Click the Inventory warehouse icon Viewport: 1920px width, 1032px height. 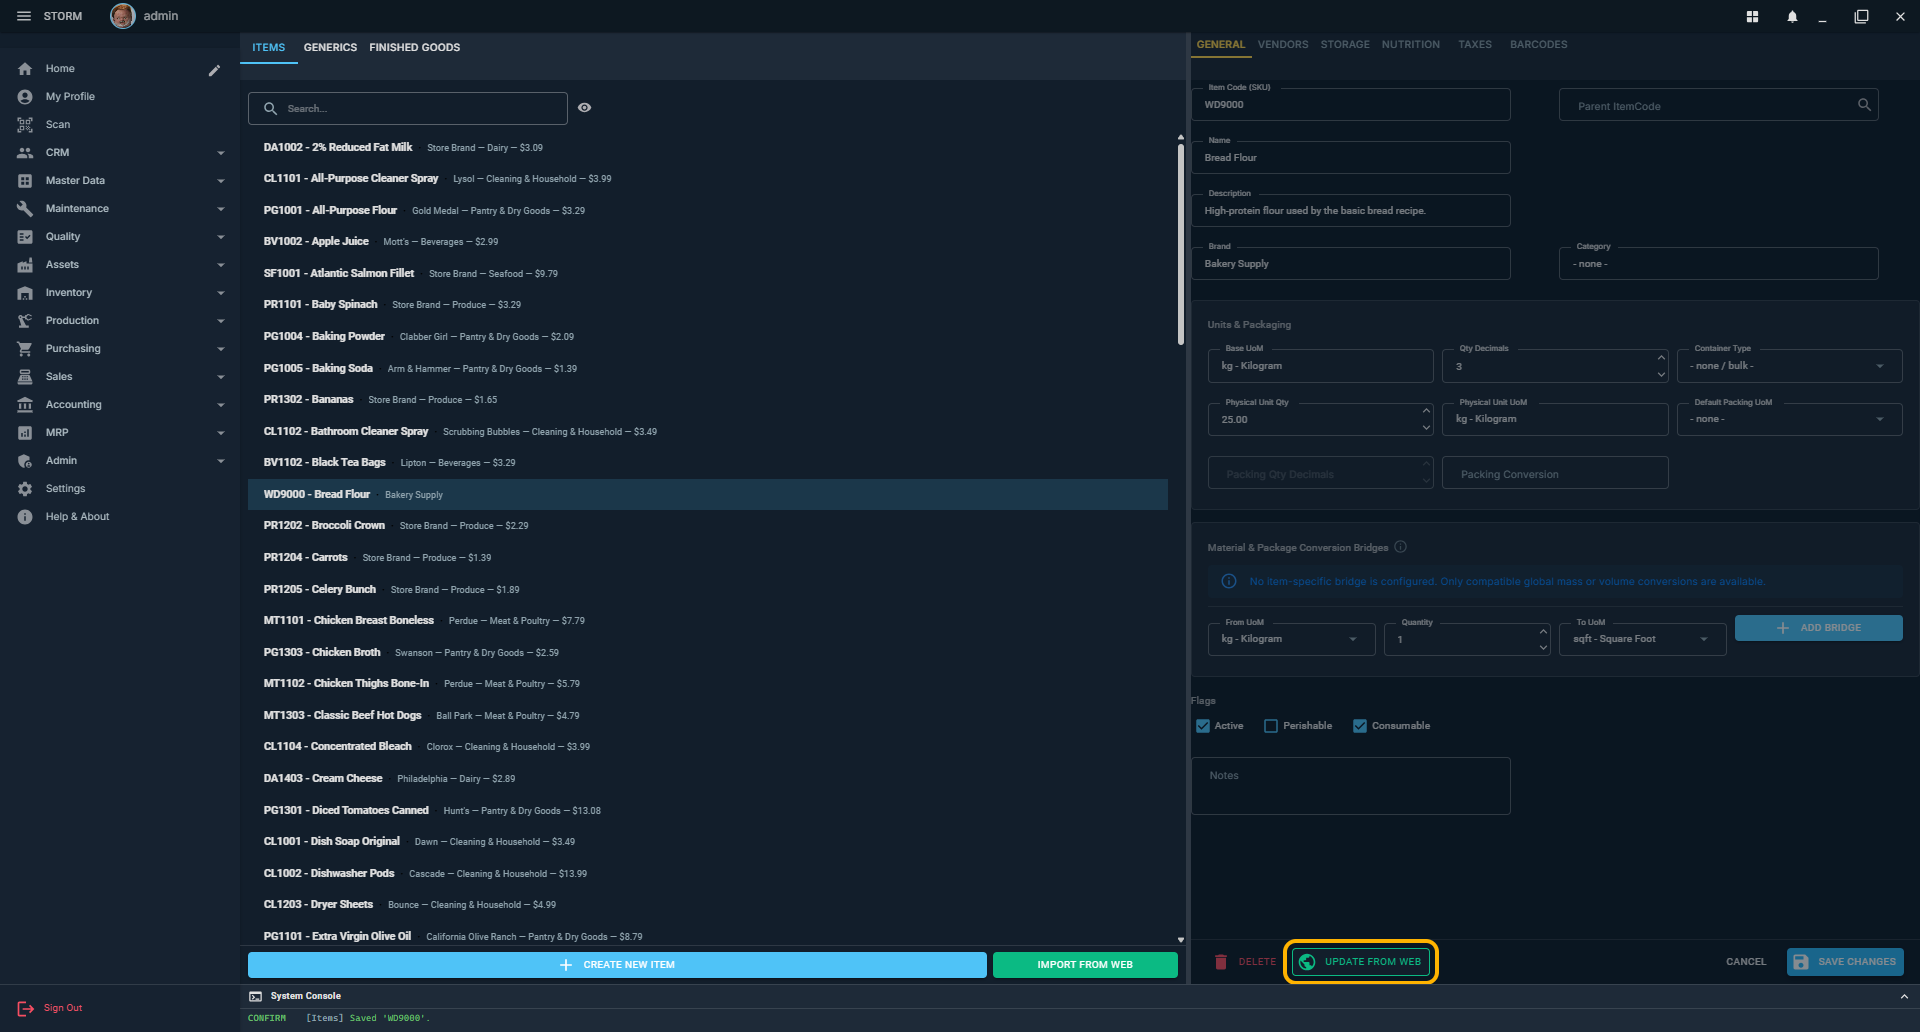coord(25,293)
